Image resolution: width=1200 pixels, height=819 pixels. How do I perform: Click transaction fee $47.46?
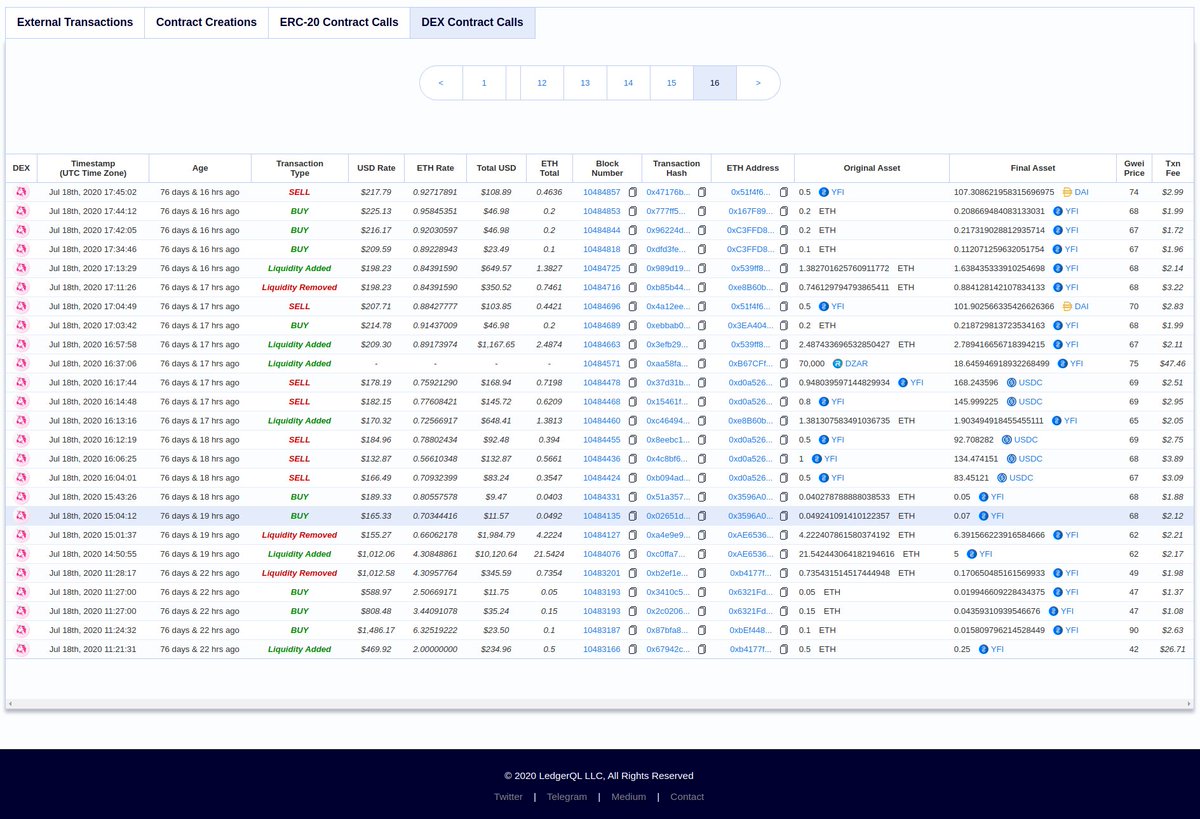(x=1172, y=364)
